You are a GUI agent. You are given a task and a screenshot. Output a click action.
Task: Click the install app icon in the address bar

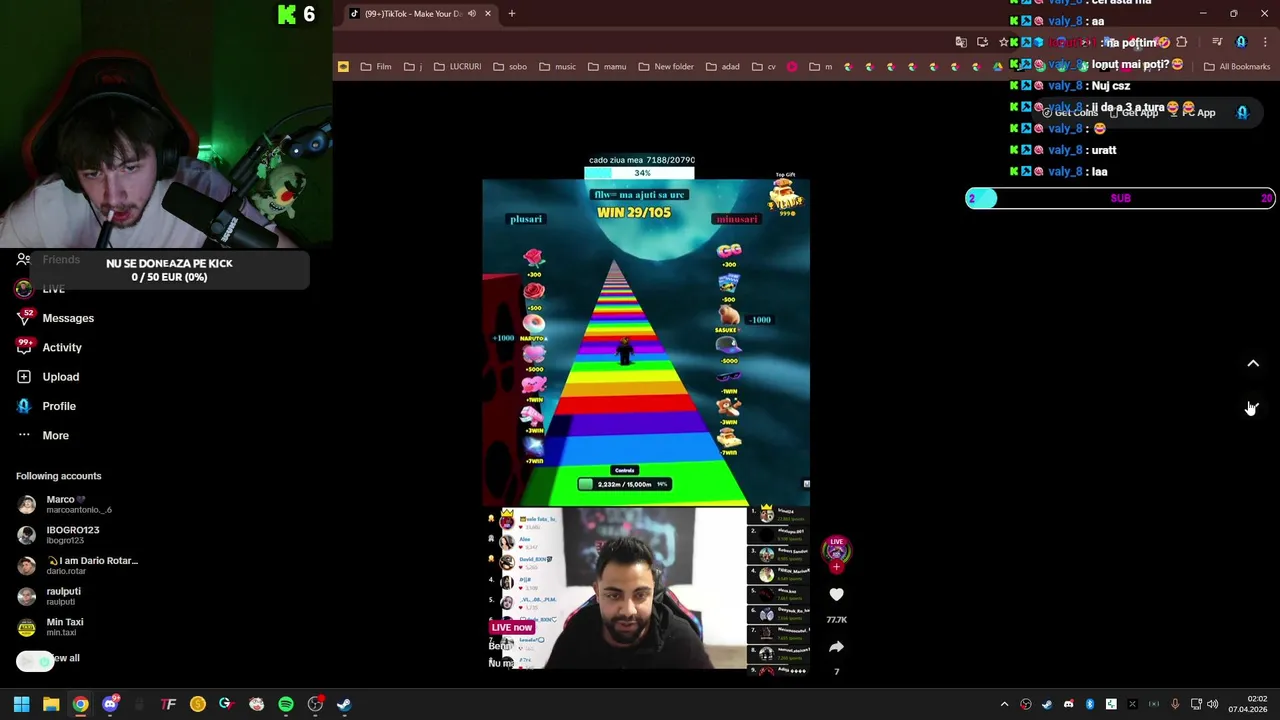(982, 42)
